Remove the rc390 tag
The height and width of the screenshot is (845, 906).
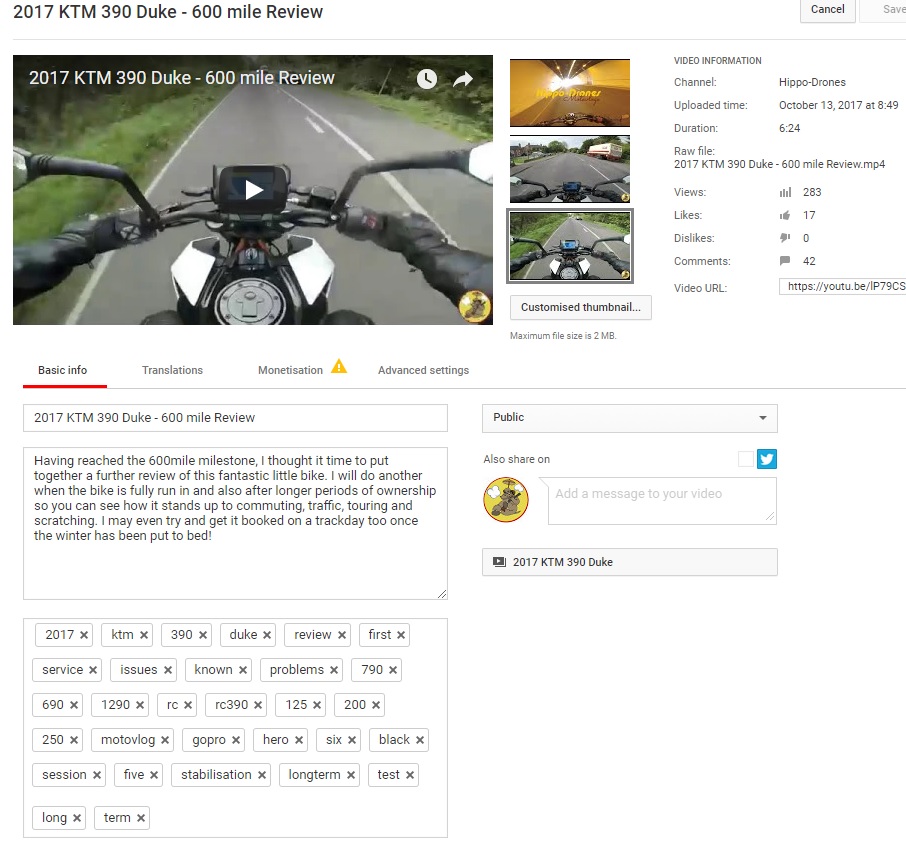point(258,705)
